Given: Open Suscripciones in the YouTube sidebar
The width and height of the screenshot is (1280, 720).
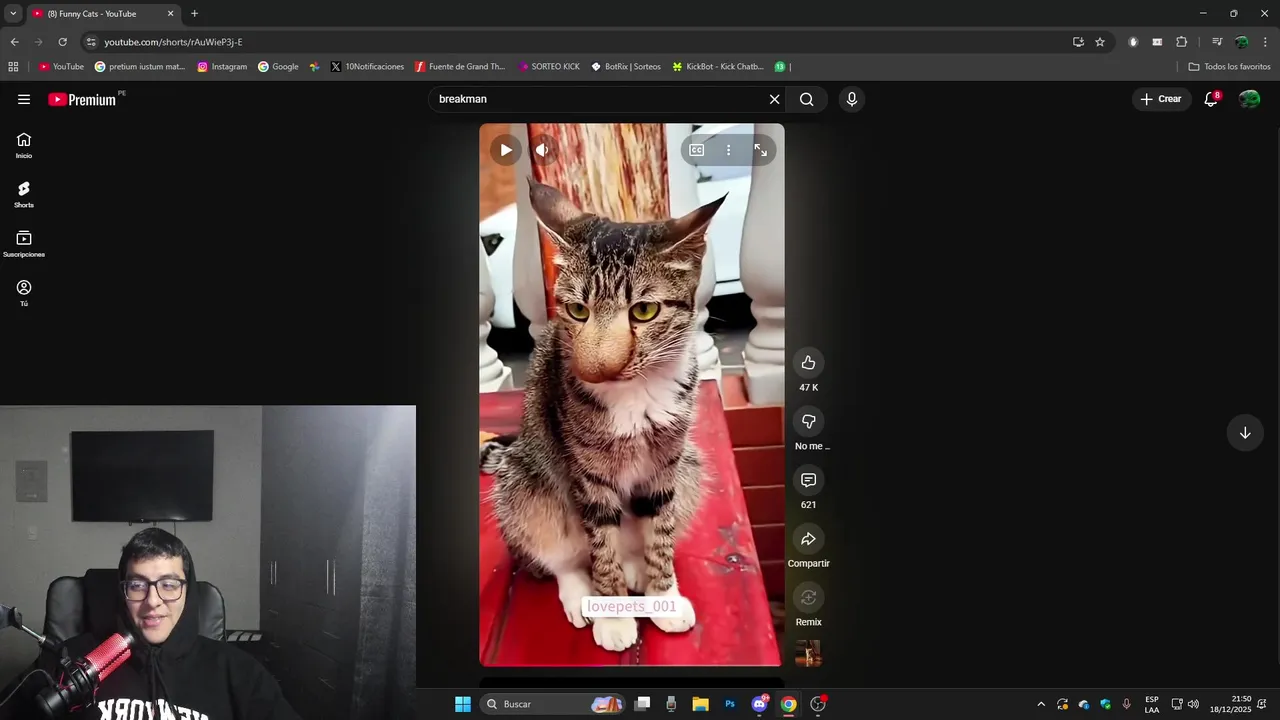Looking at the screenshot, I should 24,244.
